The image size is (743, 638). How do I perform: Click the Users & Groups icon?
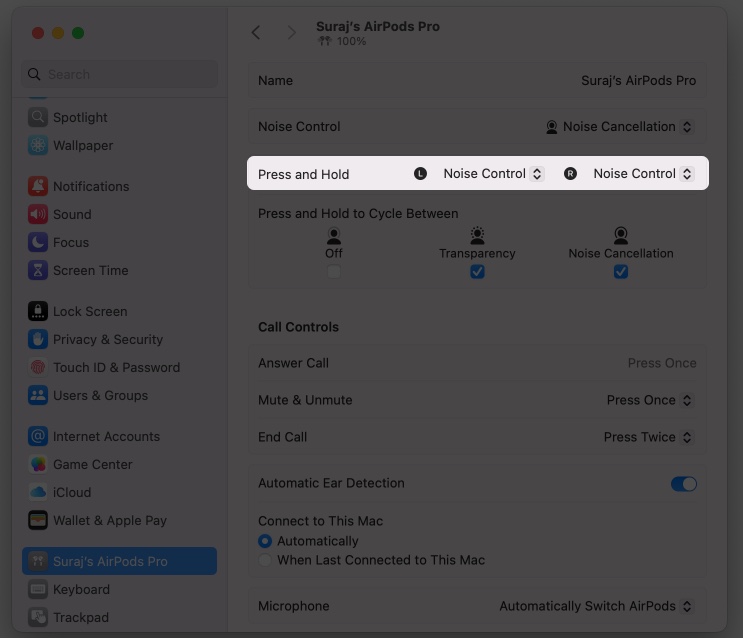37,395
